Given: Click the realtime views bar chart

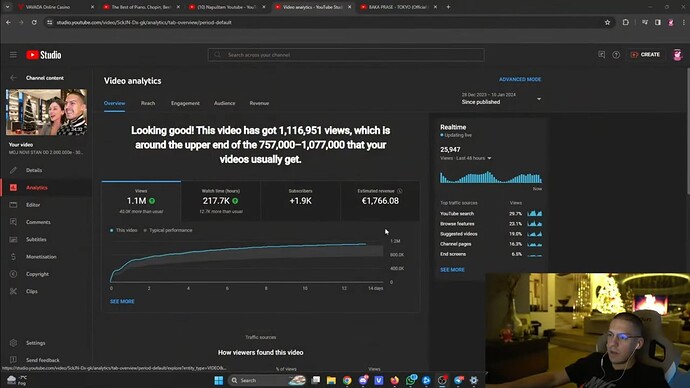Looking at the screenshot, I should 491,177.
